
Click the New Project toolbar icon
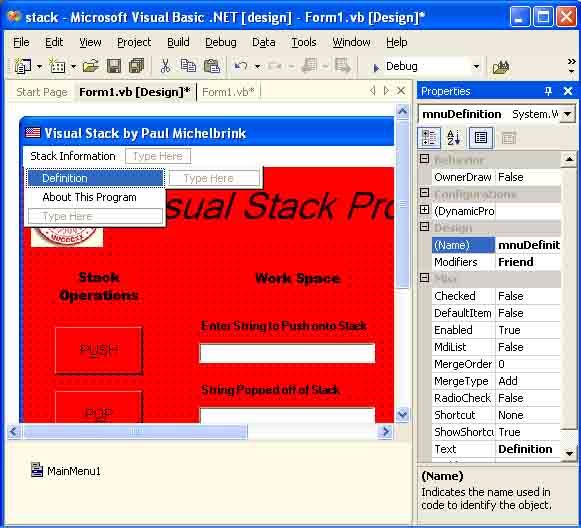[23, 66]
